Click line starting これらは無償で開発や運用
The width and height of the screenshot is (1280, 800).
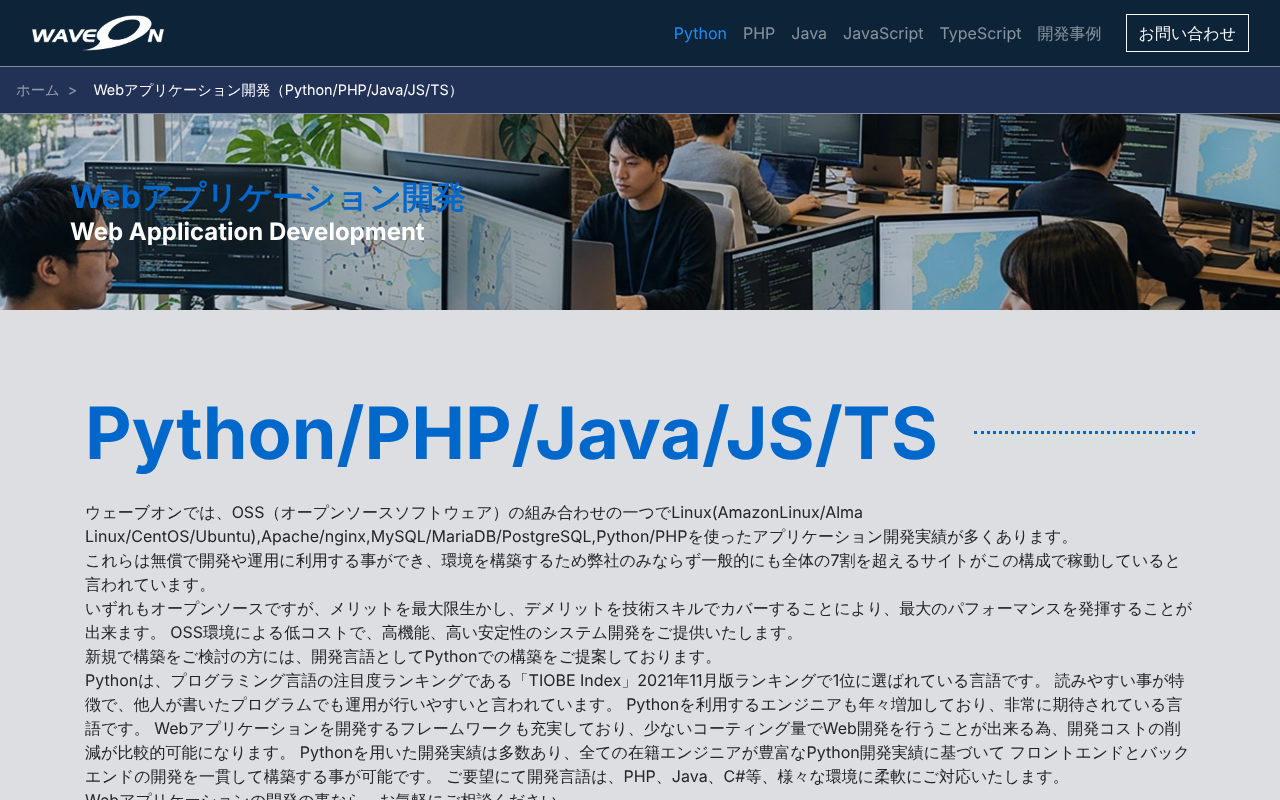click(633, 560)
